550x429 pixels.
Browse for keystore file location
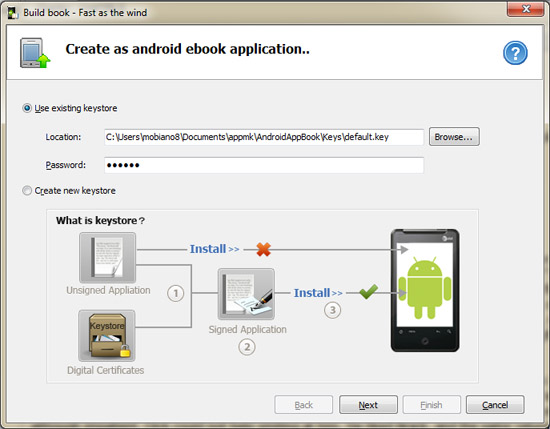pos(454,136)
